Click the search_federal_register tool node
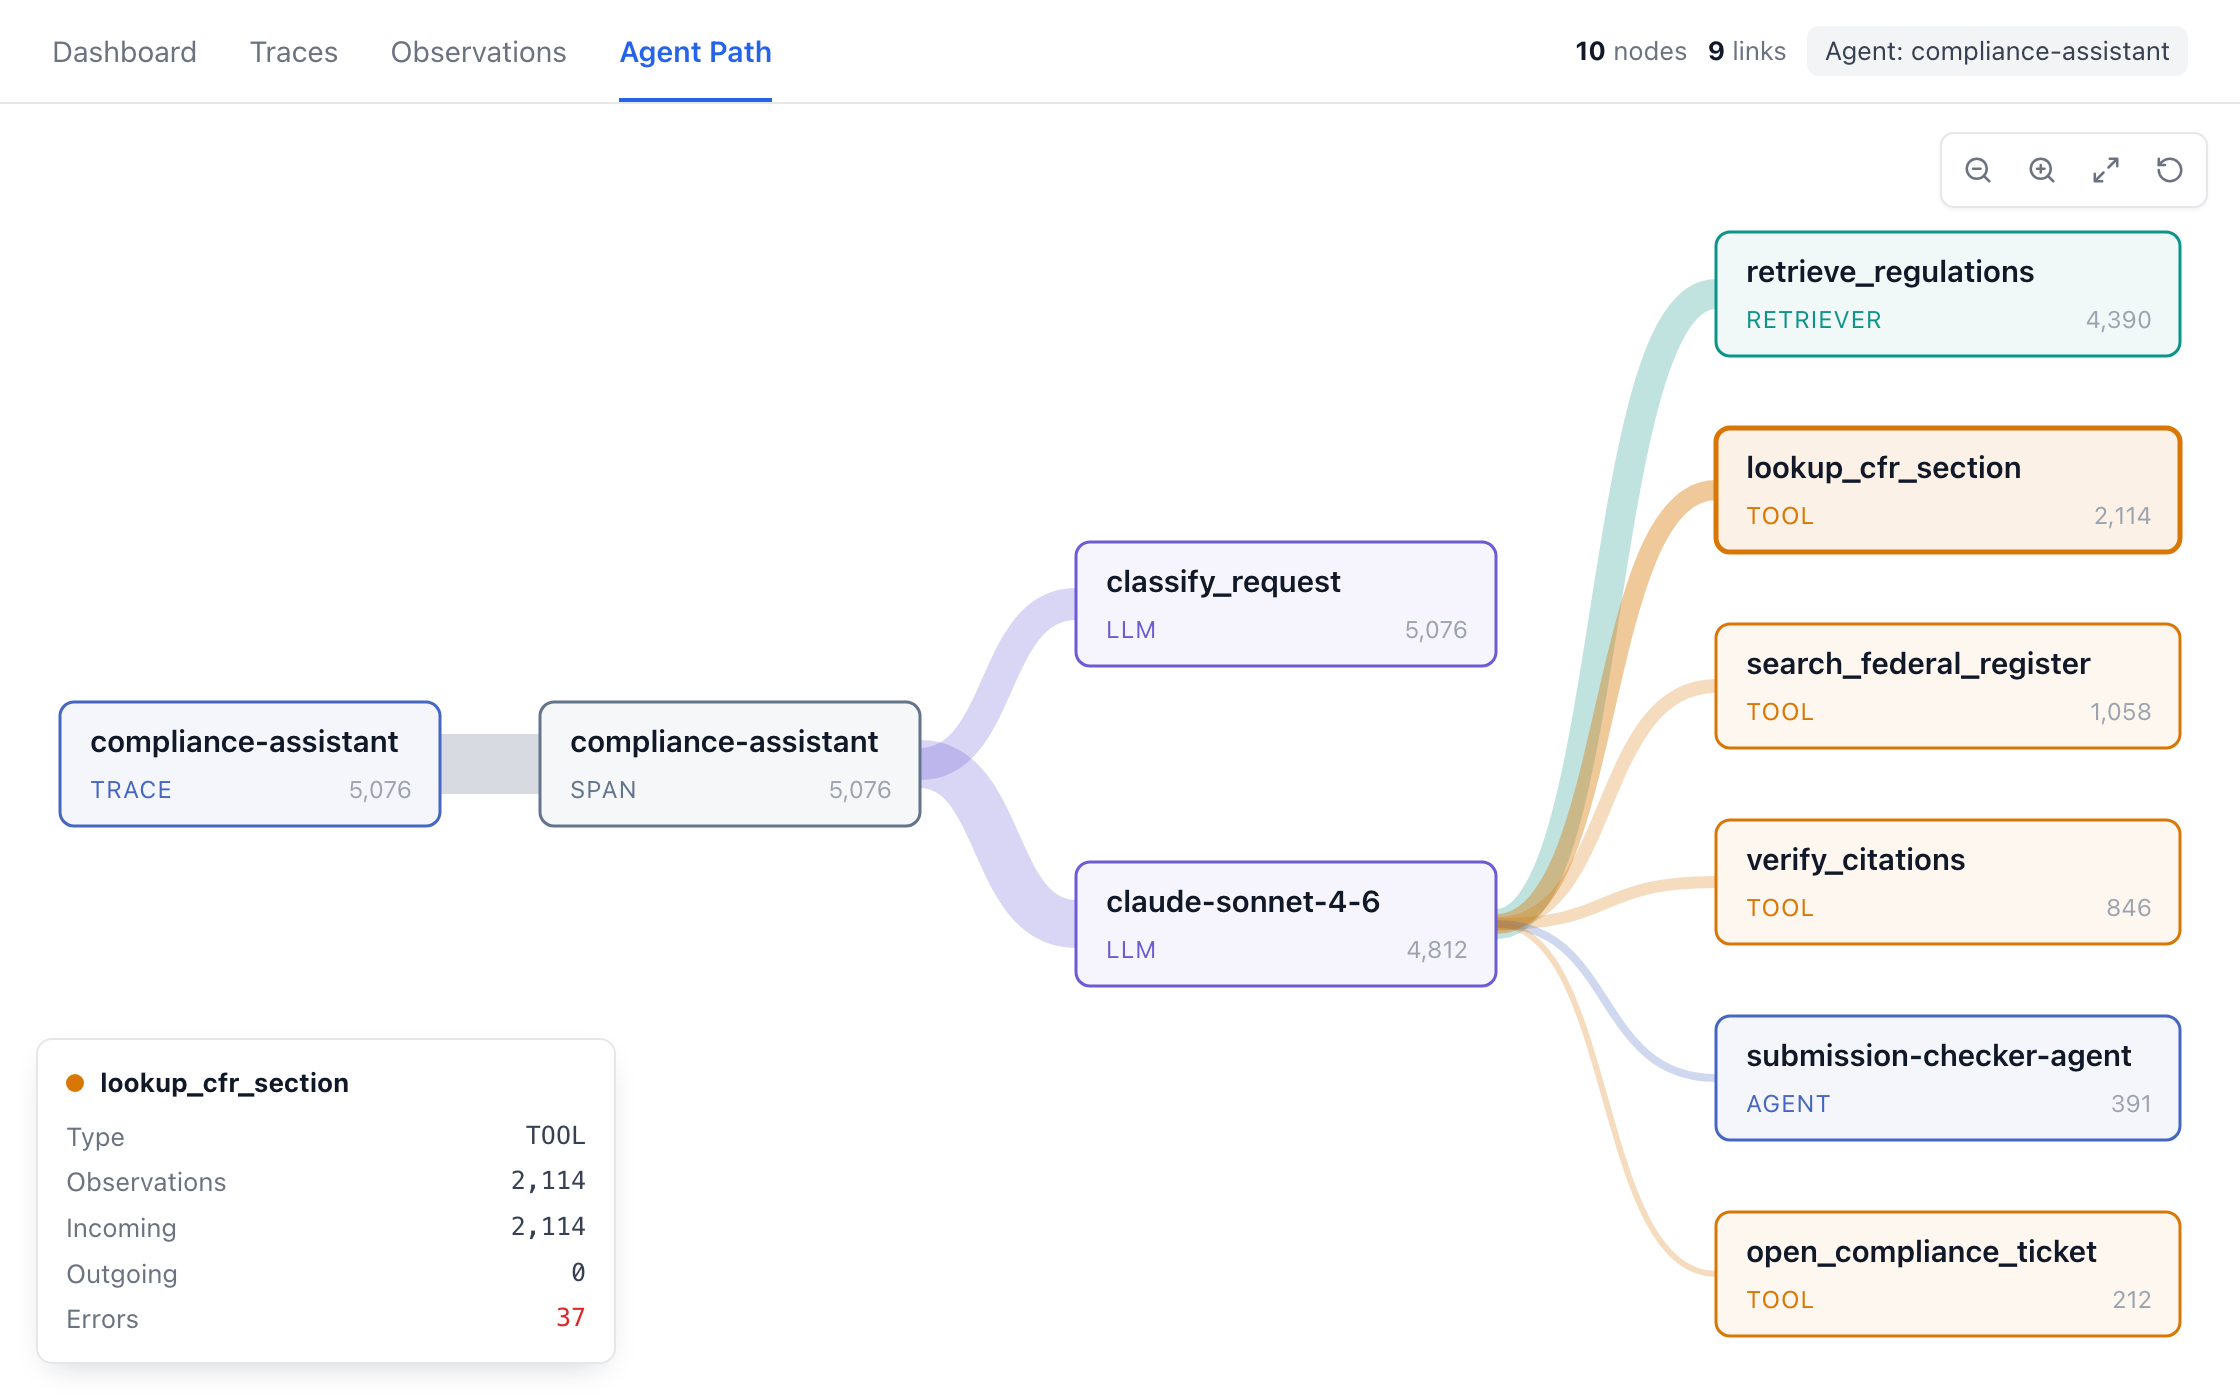The image size is (2240, 1400). click(1948, 686)
